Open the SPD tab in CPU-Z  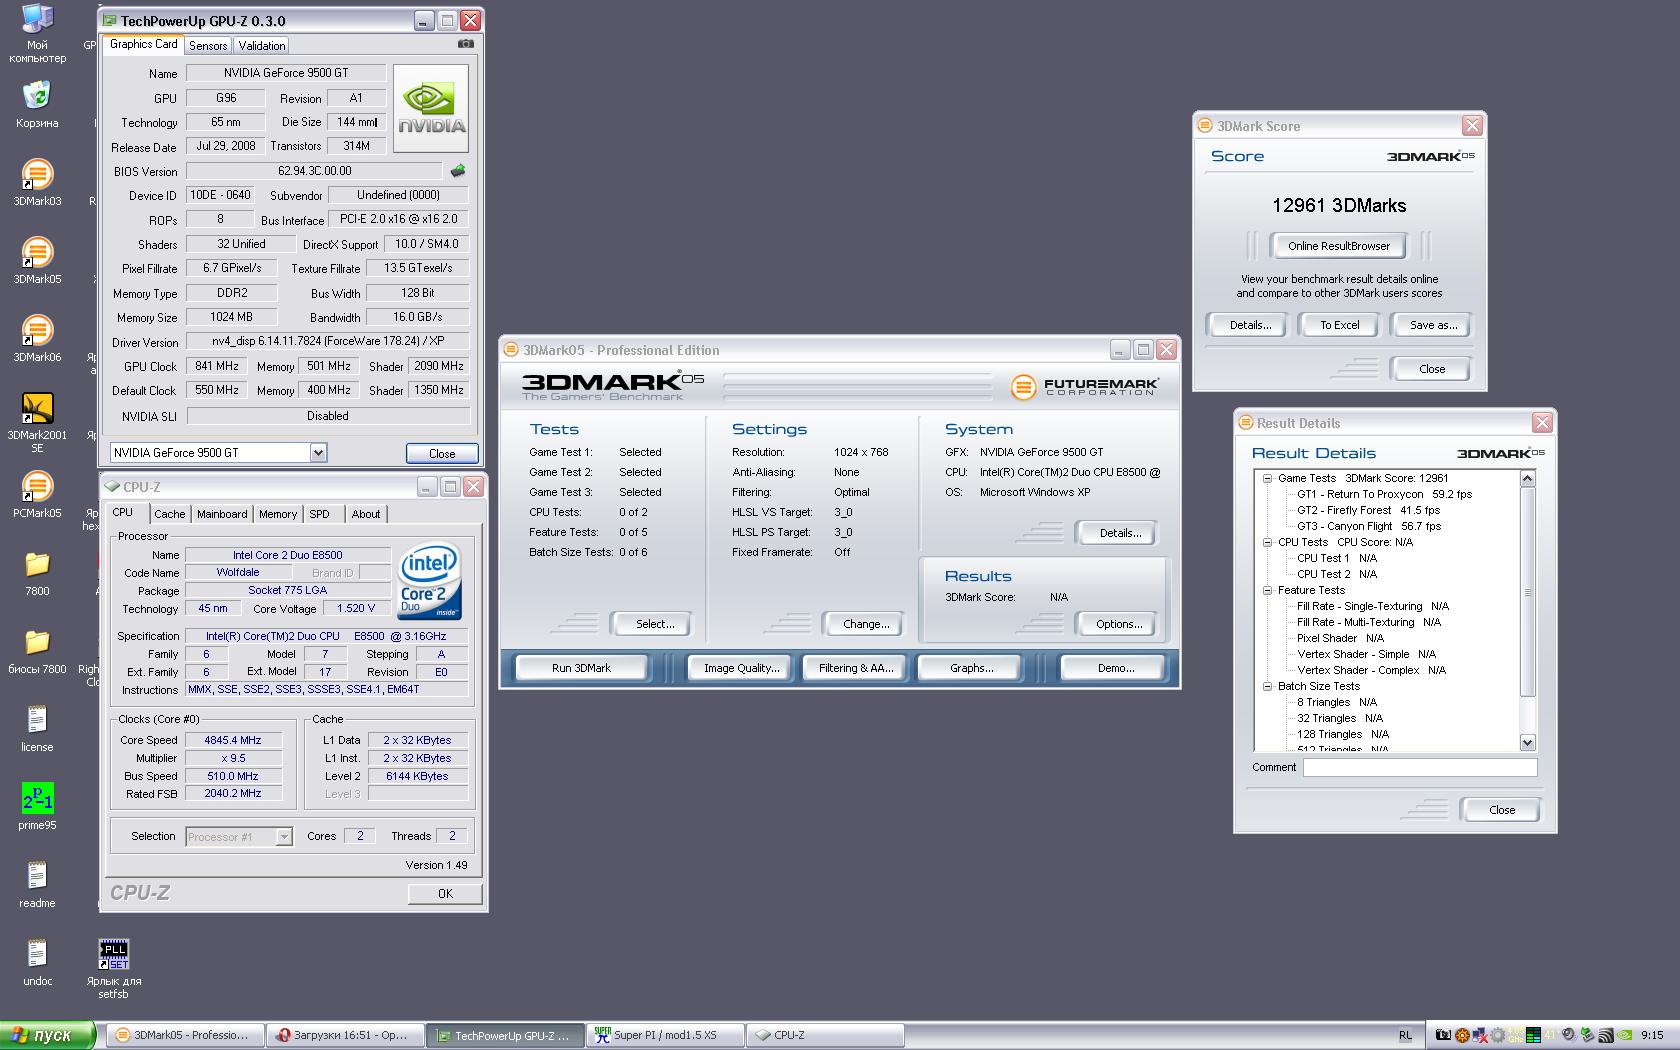click(x=319, y=514)
